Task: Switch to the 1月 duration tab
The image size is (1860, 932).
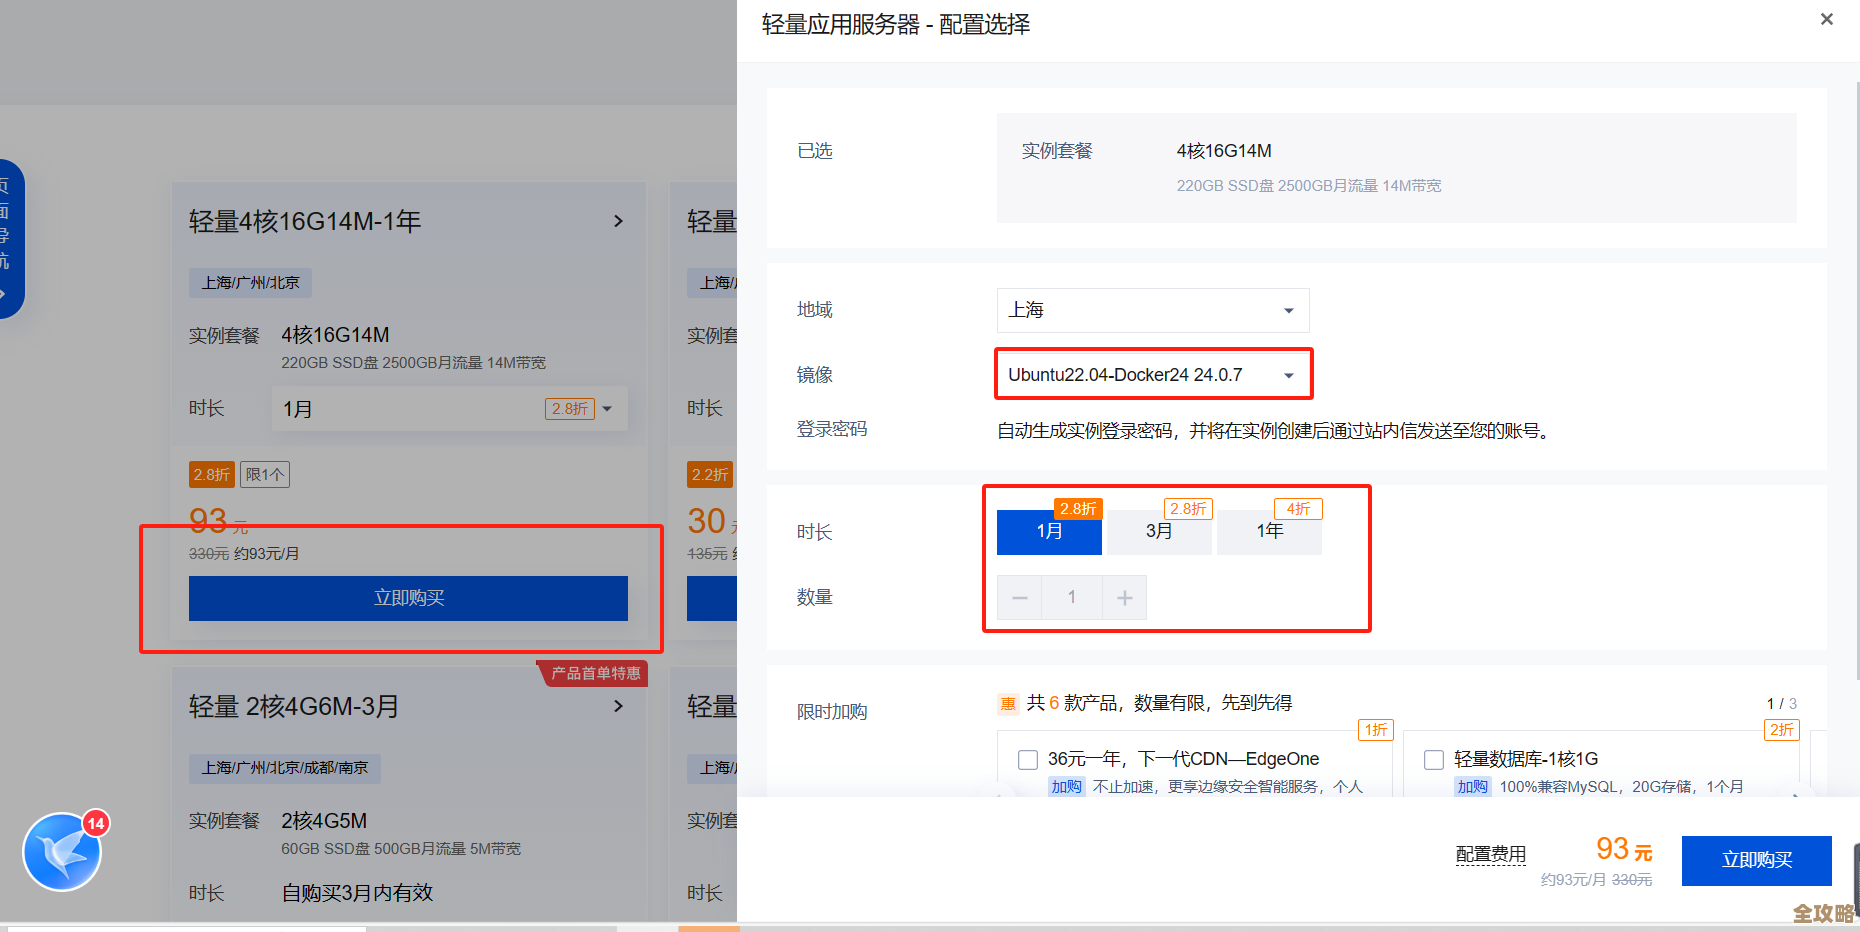Action: (x=1048, y=532)
